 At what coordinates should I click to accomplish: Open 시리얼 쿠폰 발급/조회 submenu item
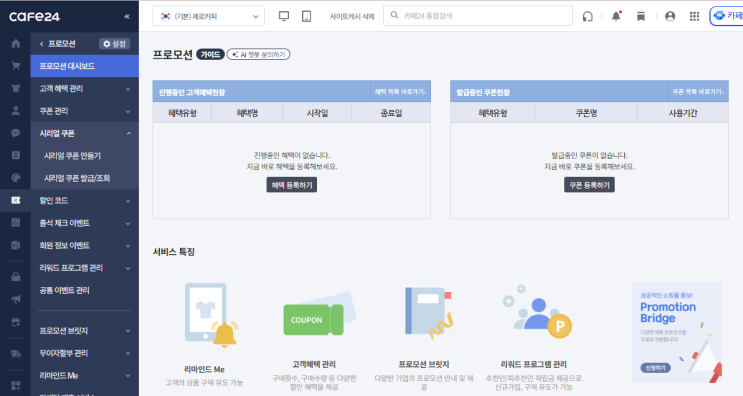coord(77,178)
